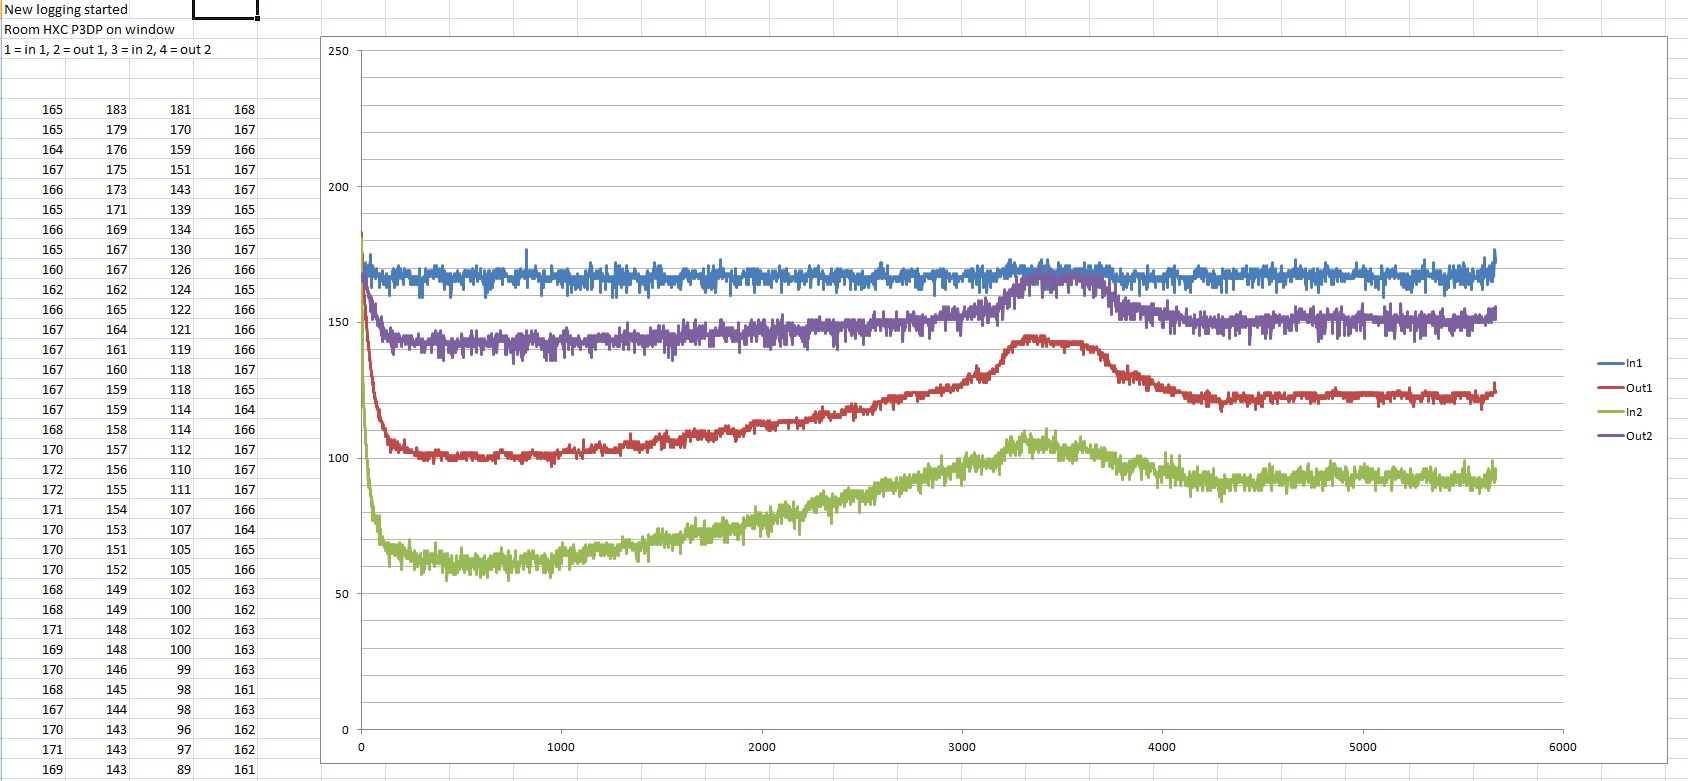Select cell containing 175

97,169
